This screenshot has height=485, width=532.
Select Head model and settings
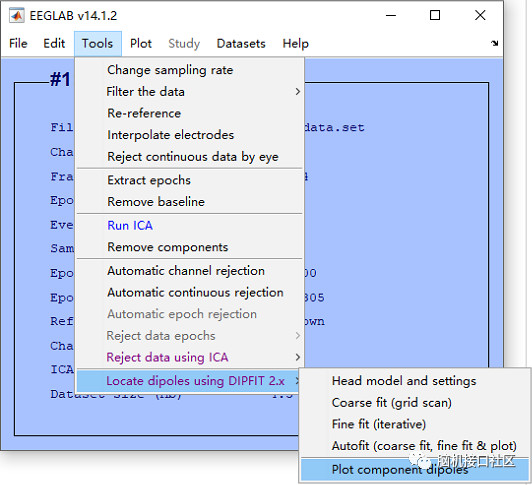click(415, 381)
